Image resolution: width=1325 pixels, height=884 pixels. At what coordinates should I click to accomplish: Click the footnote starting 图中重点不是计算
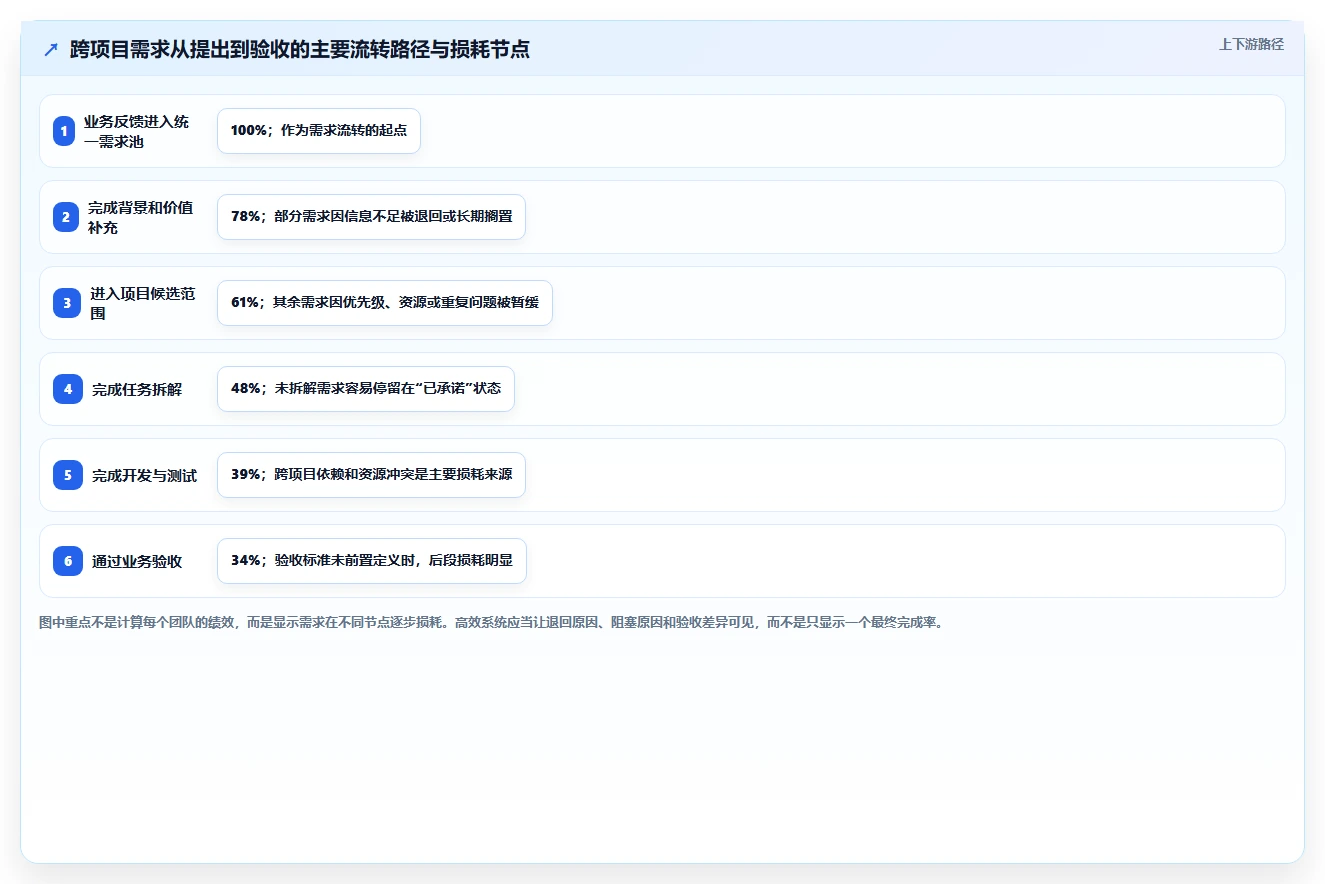(x=491, y=622)
